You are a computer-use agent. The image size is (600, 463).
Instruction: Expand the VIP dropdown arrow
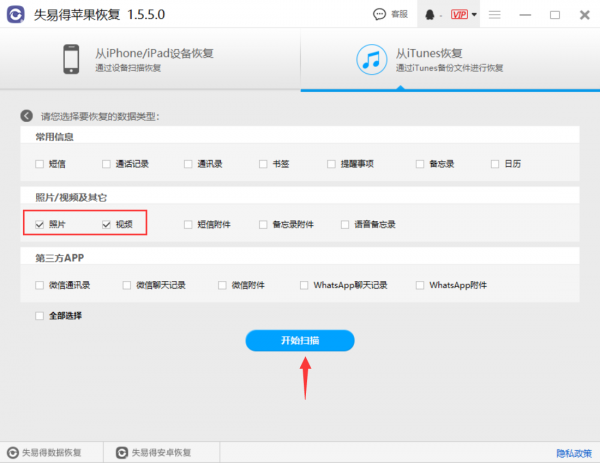(x=474, y=15)
